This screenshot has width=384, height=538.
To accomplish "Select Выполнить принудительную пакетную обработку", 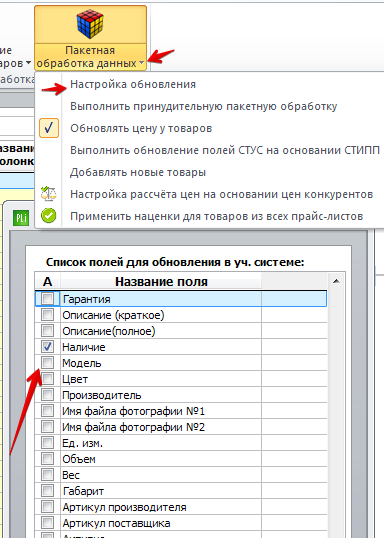I will tap(203, 106).
